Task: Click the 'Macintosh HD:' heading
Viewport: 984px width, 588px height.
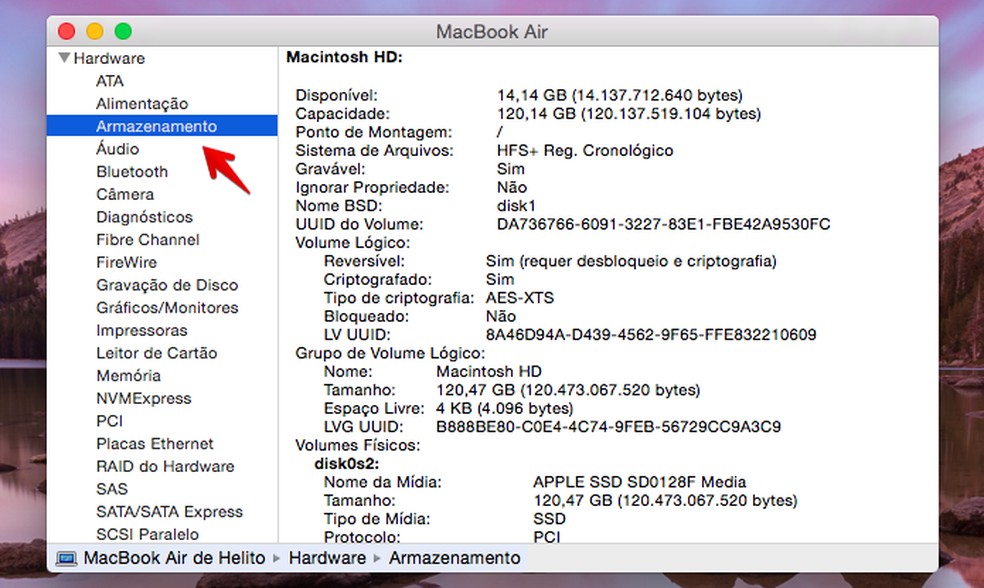Action: 345,57
